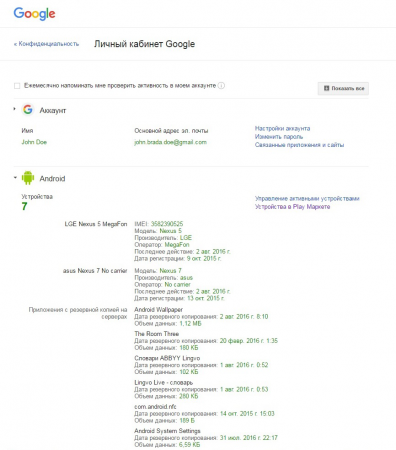Click the info icon beside the monthly reminder
396x450 pixels.
click(x=221, y=86)
